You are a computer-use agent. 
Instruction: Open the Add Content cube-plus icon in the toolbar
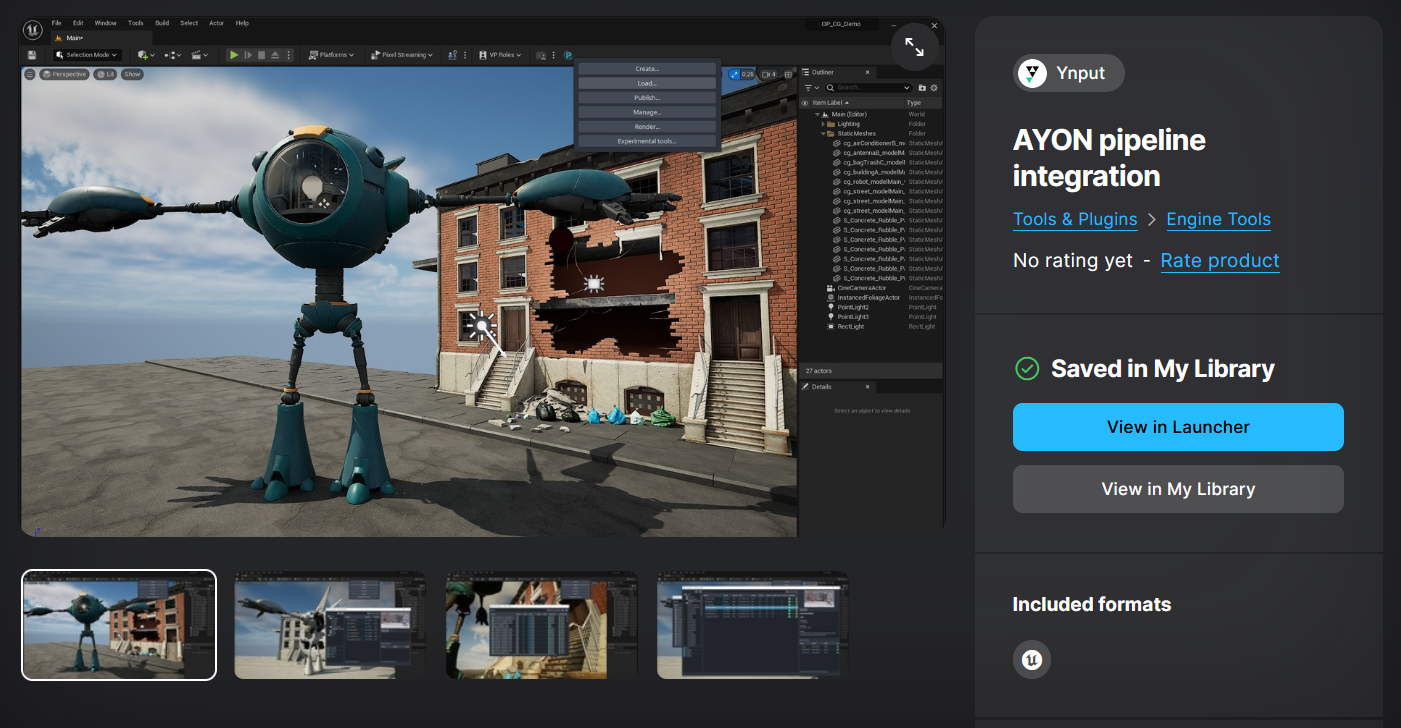pos(144,55)
